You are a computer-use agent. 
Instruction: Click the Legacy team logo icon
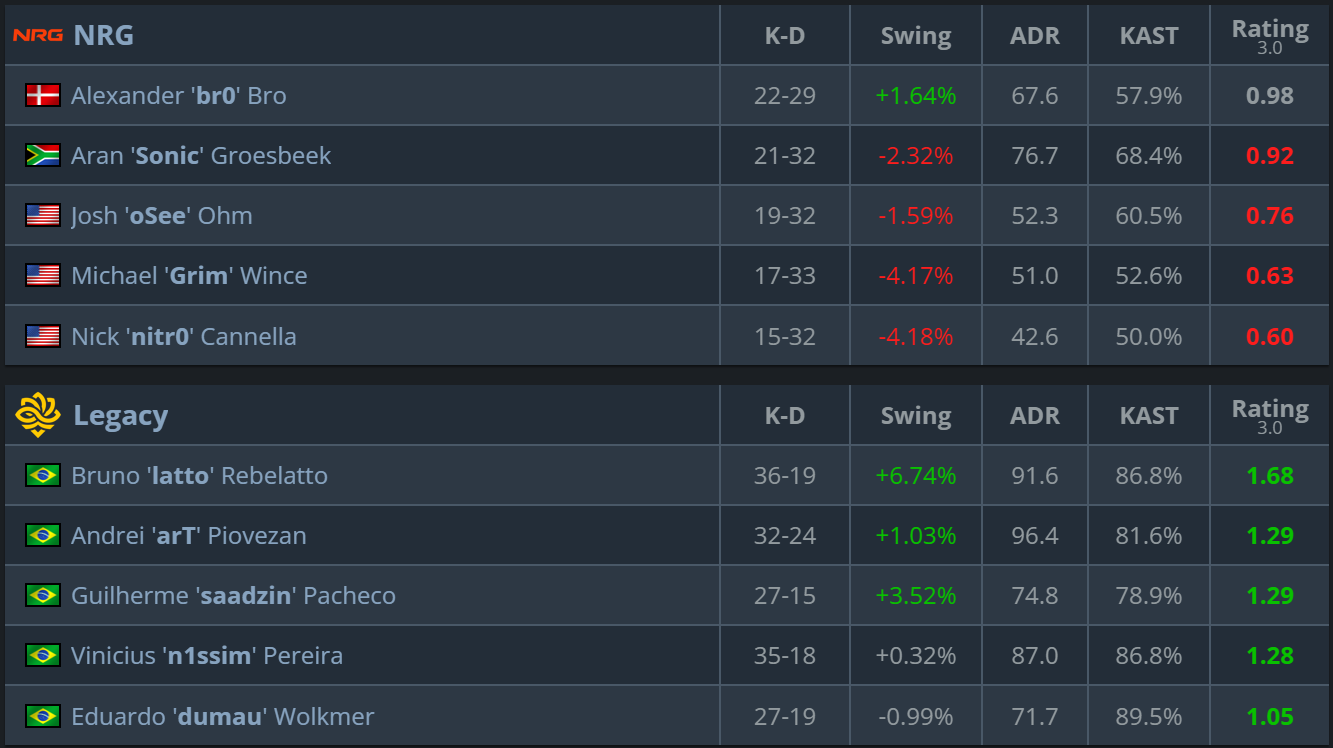38,415
